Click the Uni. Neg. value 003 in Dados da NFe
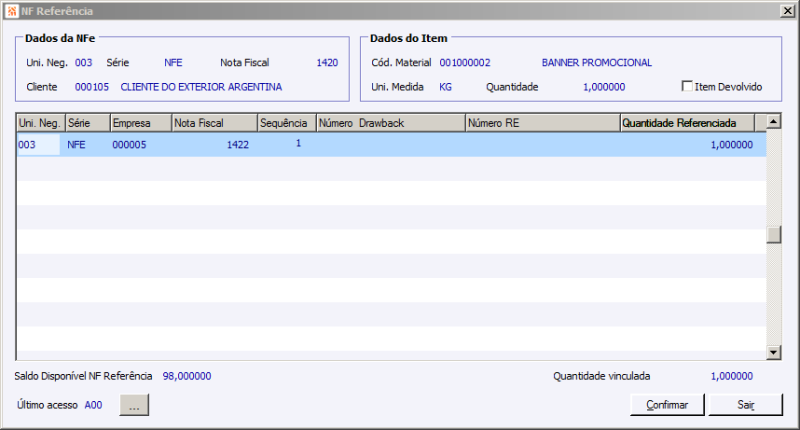Image resolution: width=800 pixels, height=430 pixels. click(84, 63)
